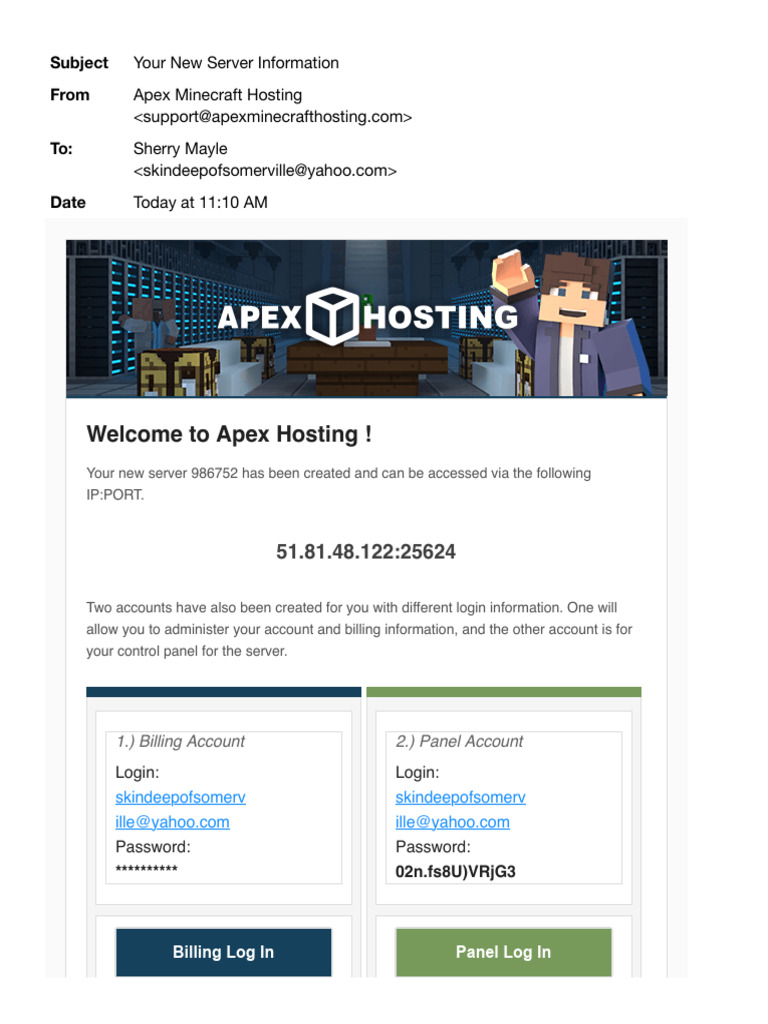Click the Apex Hosting banner image
768x1024 pixels.
pos(366,318)
